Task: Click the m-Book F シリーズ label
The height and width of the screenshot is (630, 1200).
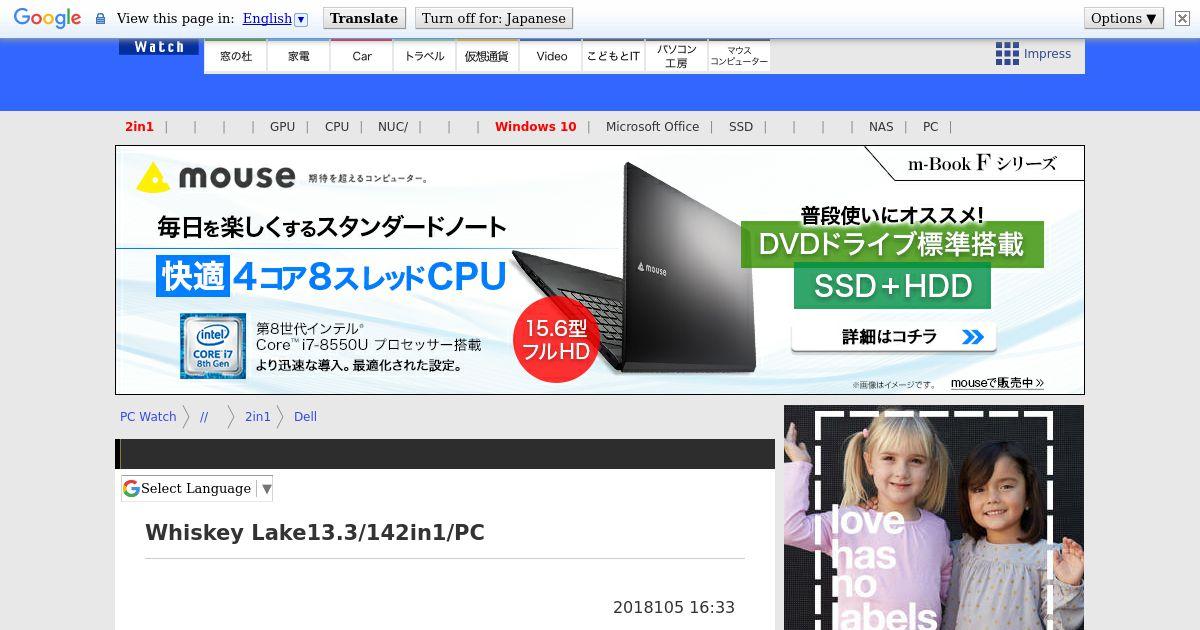Action: pyautogui.click(x=982, y=164)
